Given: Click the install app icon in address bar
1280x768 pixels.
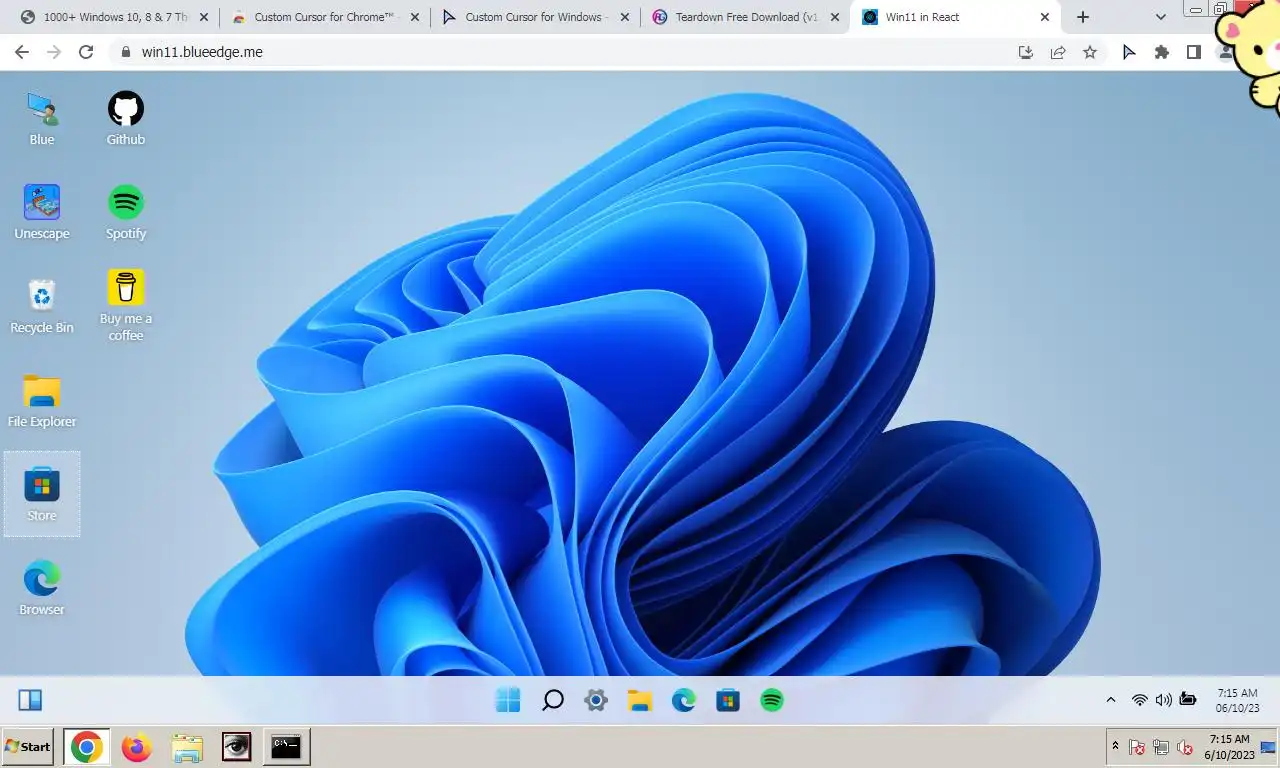Looking at the screenshot, I should [1026, 52].
